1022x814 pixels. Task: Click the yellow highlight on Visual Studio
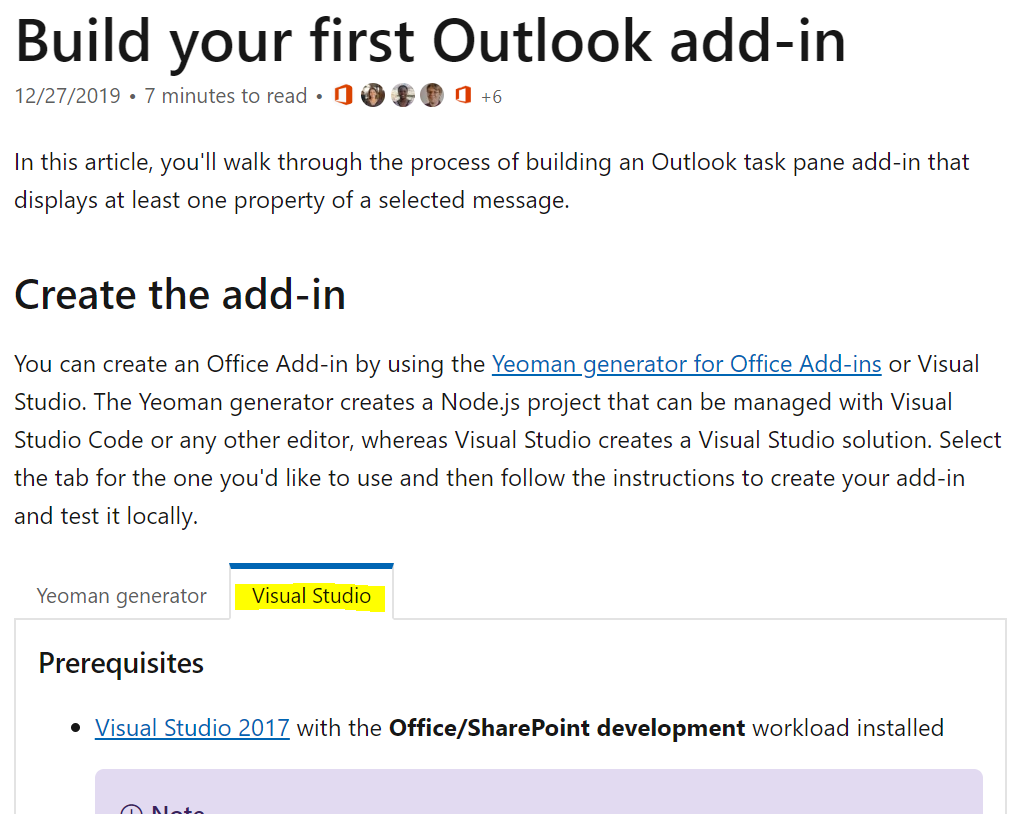[x=311, y=595]
